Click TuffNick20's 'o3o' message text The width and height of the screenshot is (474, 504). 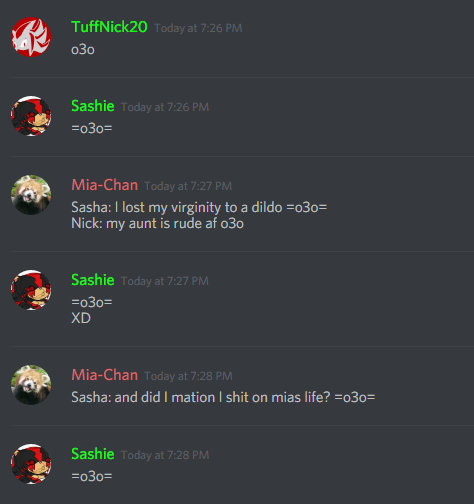tap(83, 50)
